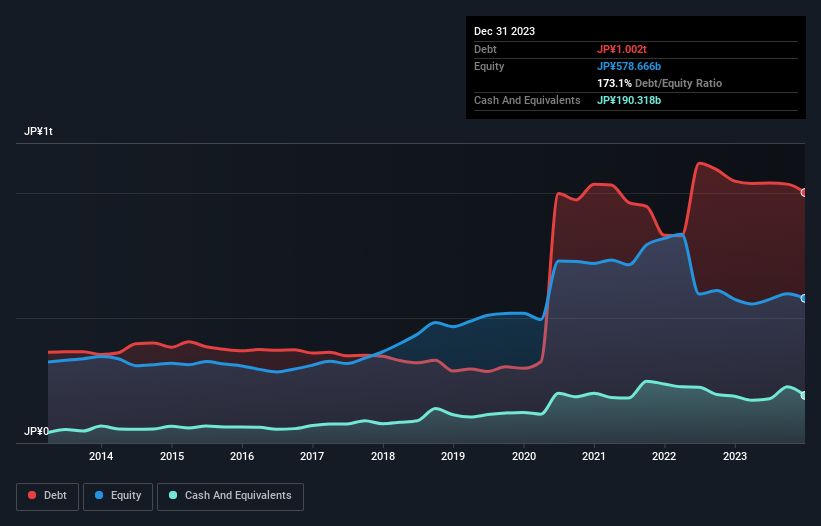Select the 2021 axis label
Screen dimensions: 821x526
click(x=594, y=456)
